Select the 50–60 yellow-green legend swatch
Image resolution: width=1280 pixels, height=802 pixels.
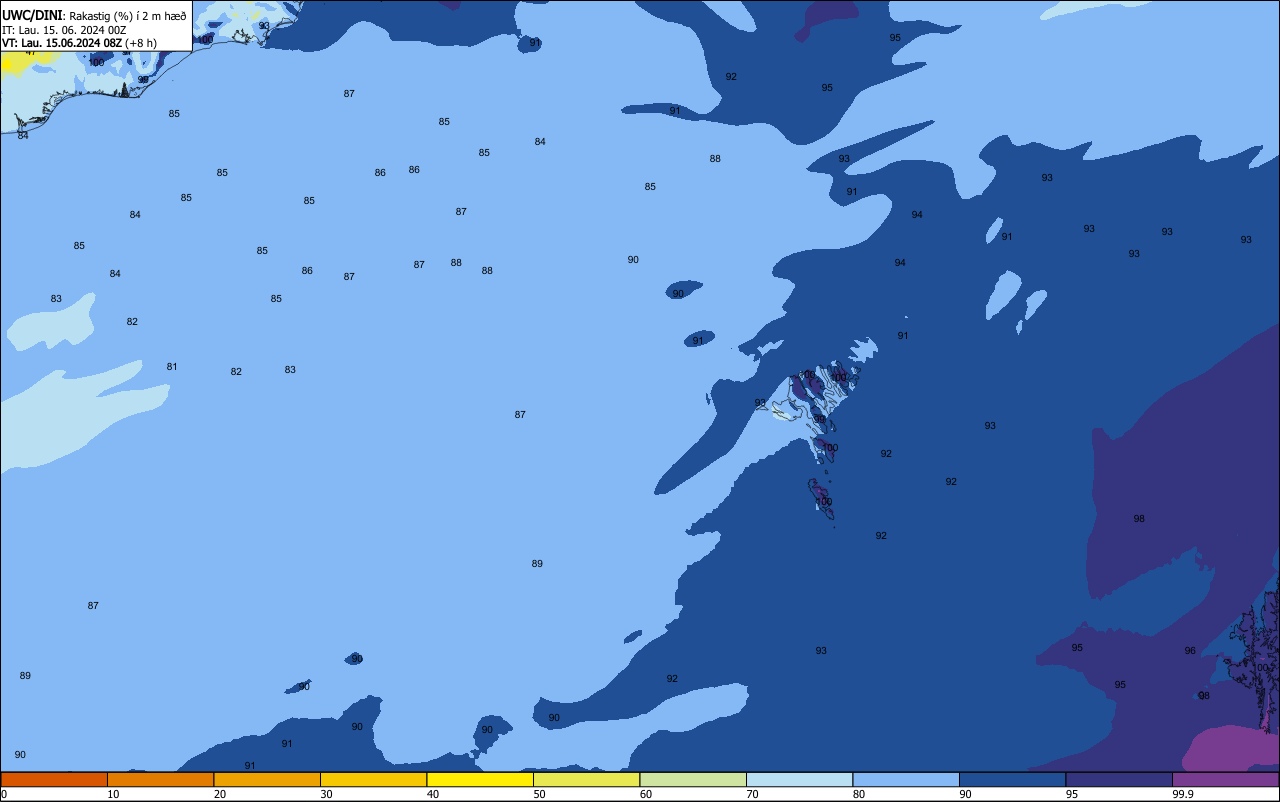click(x=586, y=779)
